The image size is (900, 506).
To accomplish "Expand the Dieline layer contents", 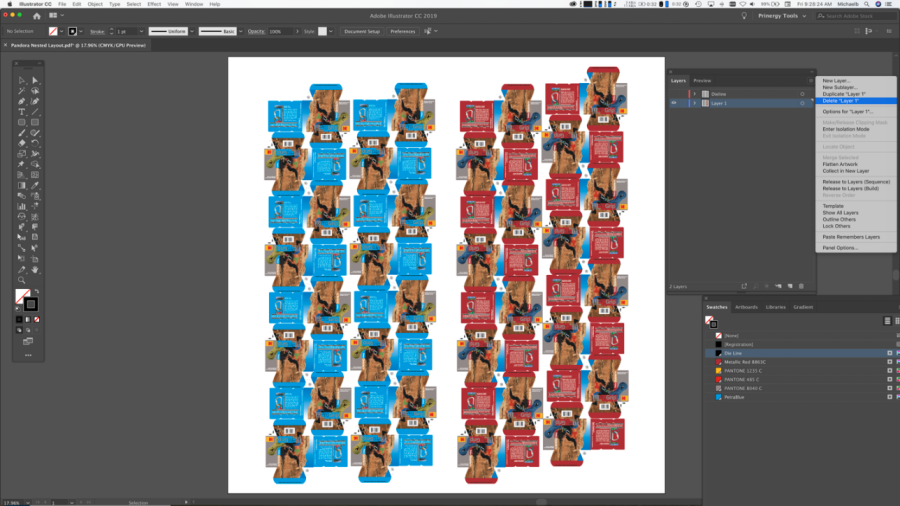I will click(x=695, y=94).
